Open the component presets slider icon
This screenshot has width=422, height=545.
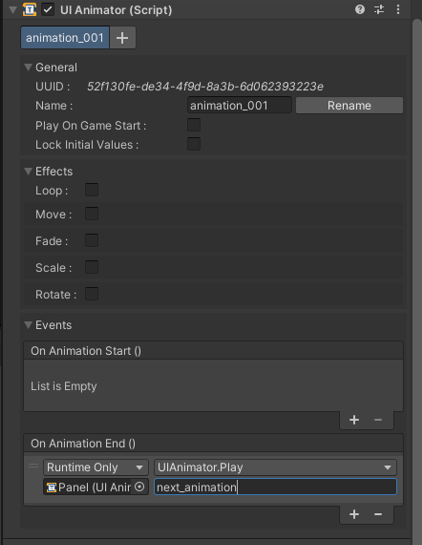point(379,9)
